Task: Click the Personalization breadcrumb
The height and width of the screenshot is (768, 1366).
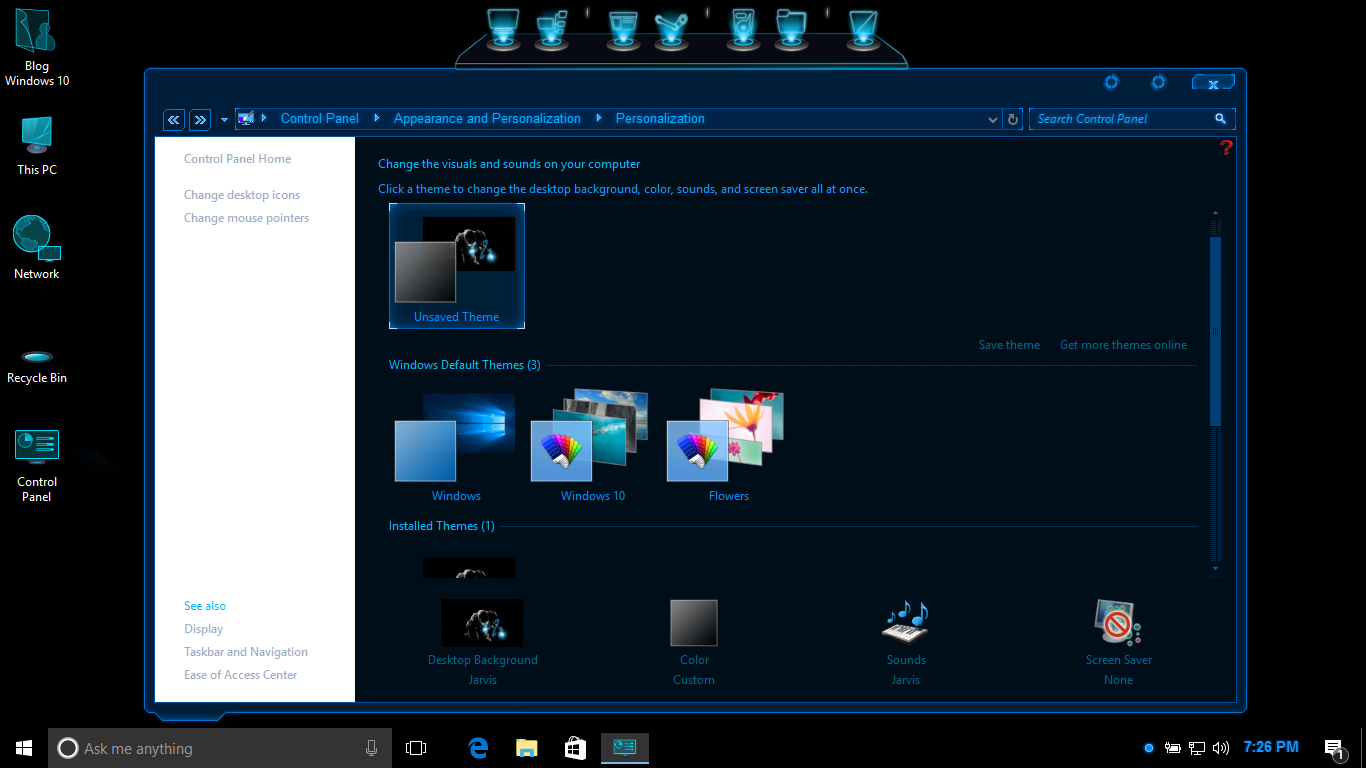Action: [660, 118]
